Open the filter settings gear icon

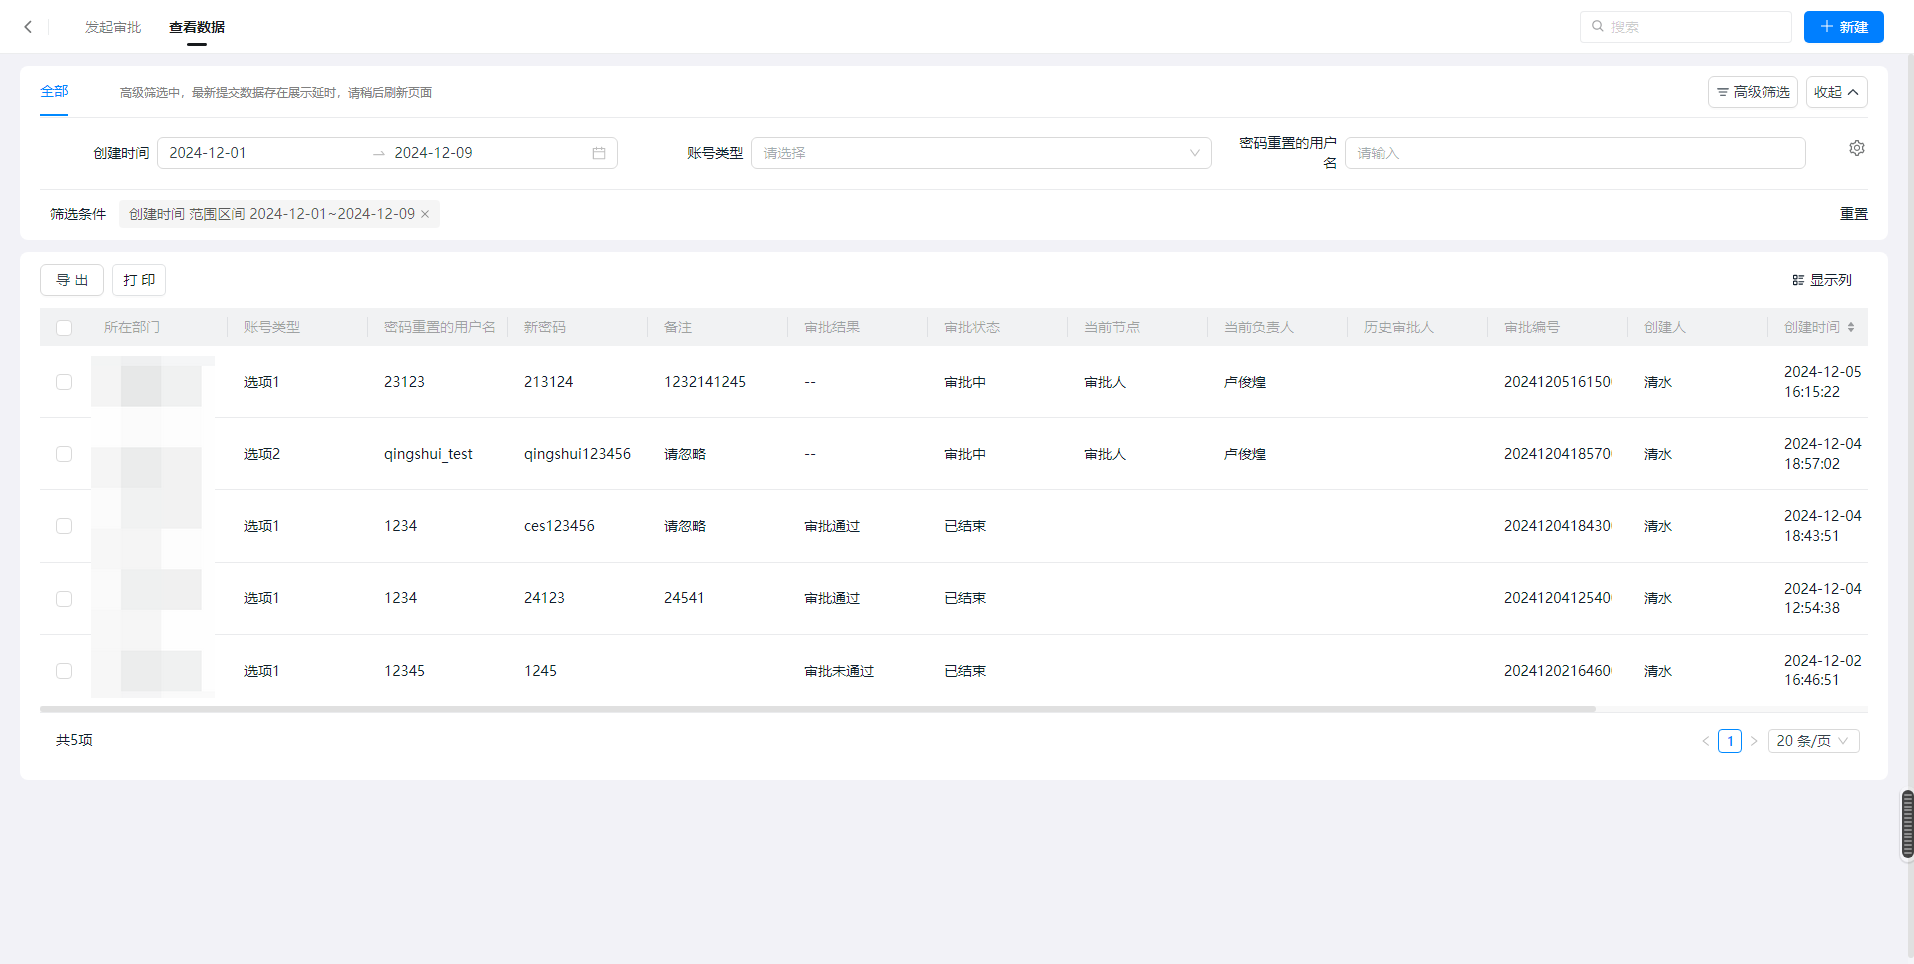pos(1856,148)
